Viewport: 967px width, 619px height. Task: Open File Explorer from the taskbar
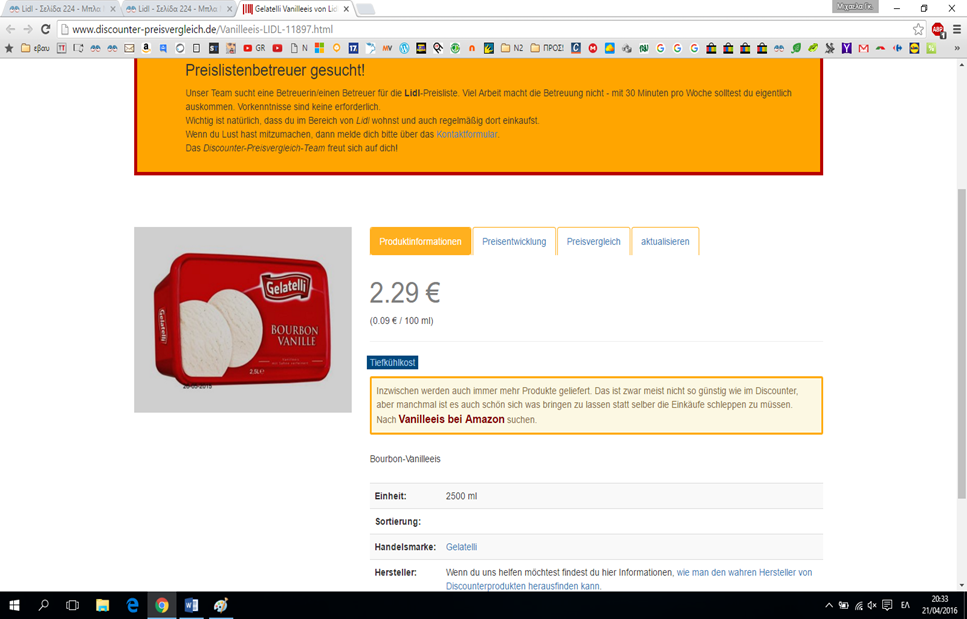click(x=102, y=605)
